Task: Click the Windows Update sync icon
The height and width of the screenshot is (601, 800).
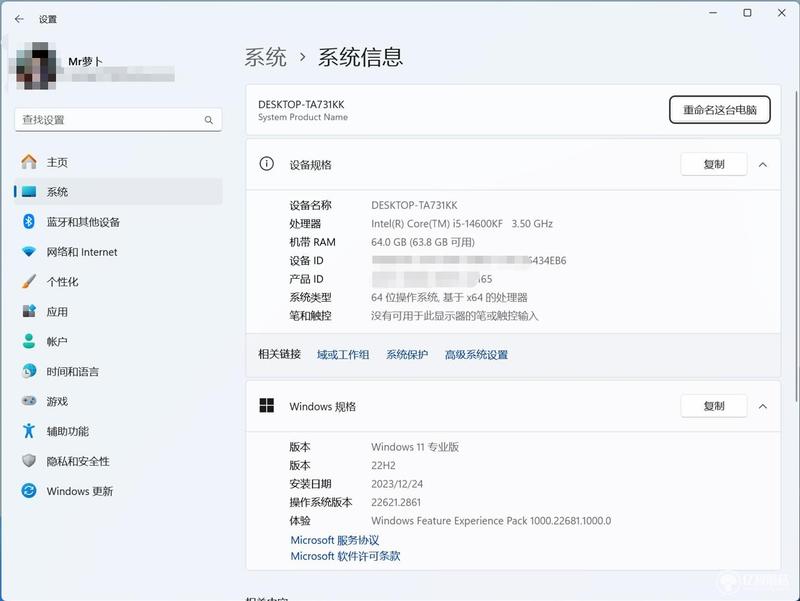Action: [29, 491]
